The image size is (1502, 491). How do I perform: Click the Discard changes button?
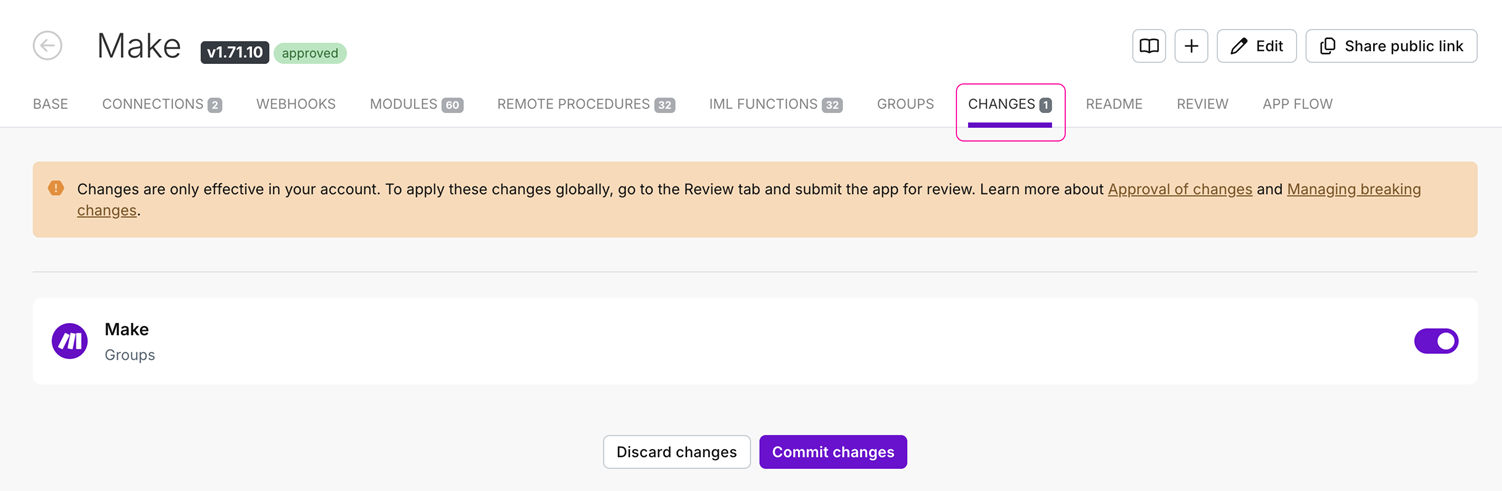pos(677,452)
